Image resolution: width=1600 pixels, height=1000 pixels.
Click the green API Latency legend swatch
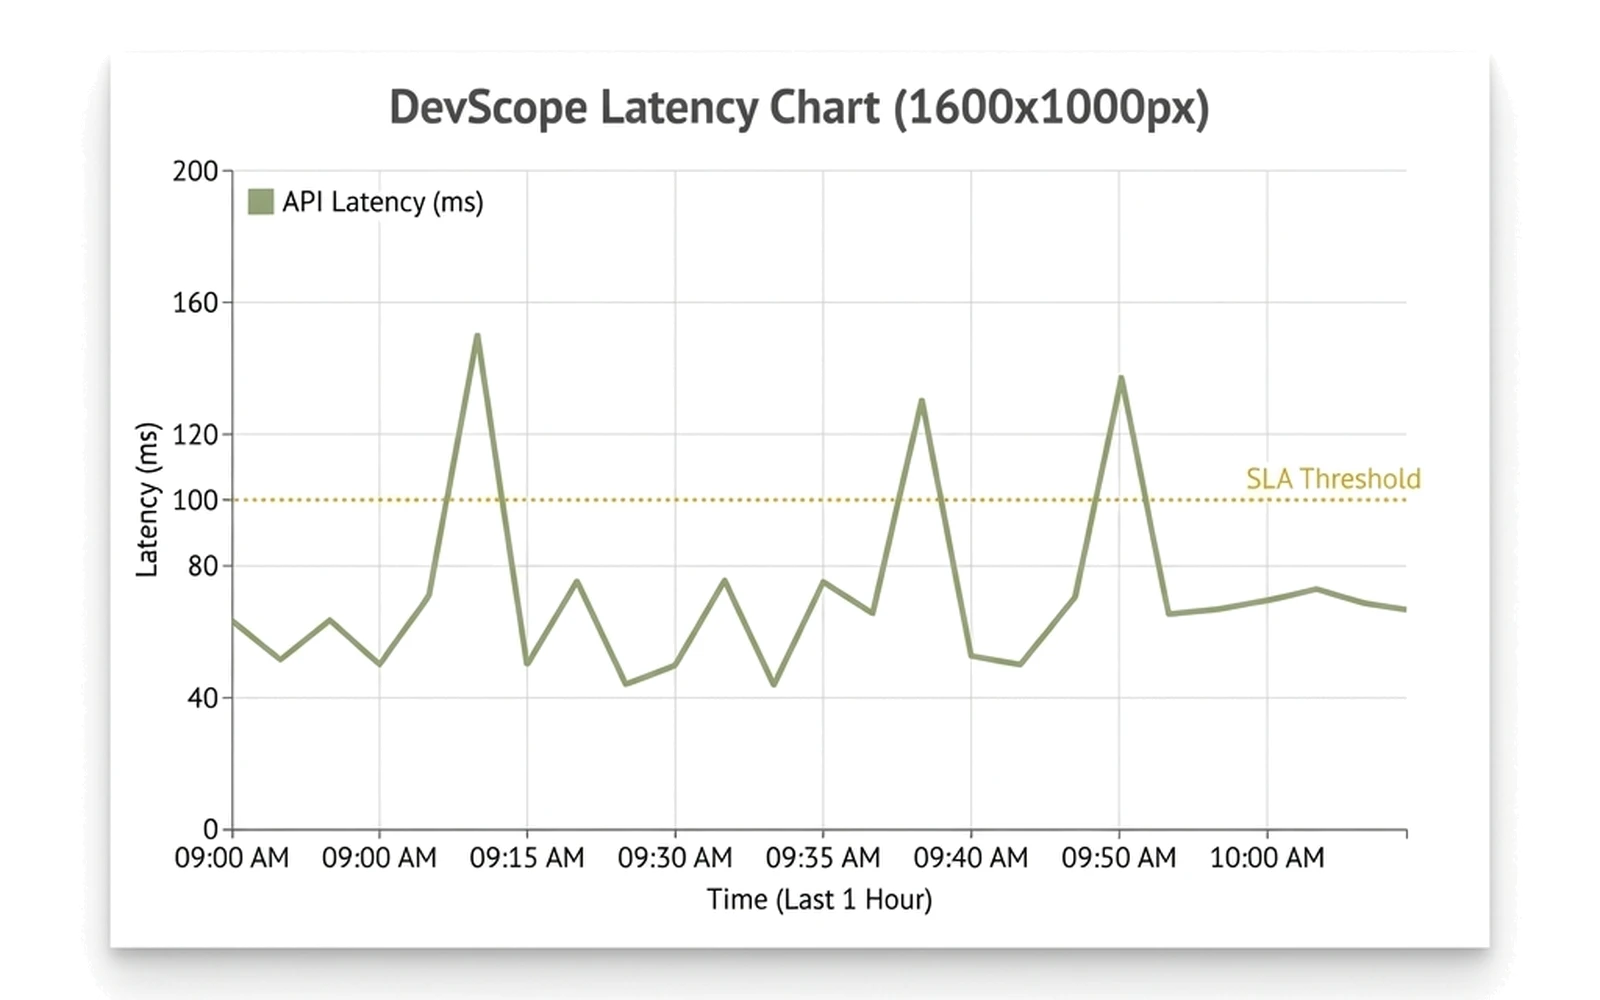click(260, 201)
